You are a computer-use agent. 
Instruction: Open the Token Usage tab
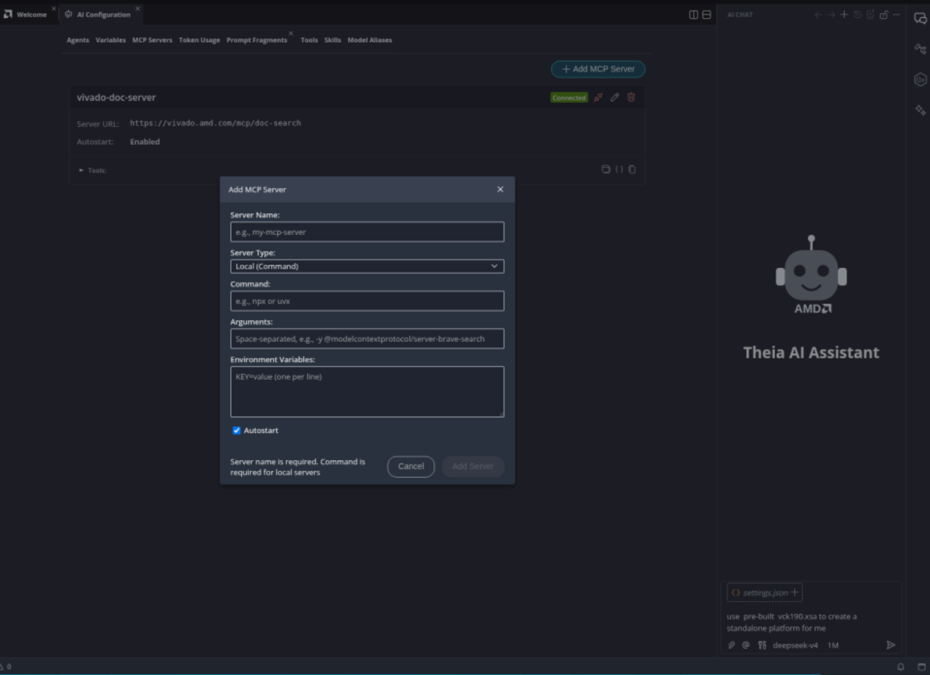pyautogui.click(x=199, y=40)
